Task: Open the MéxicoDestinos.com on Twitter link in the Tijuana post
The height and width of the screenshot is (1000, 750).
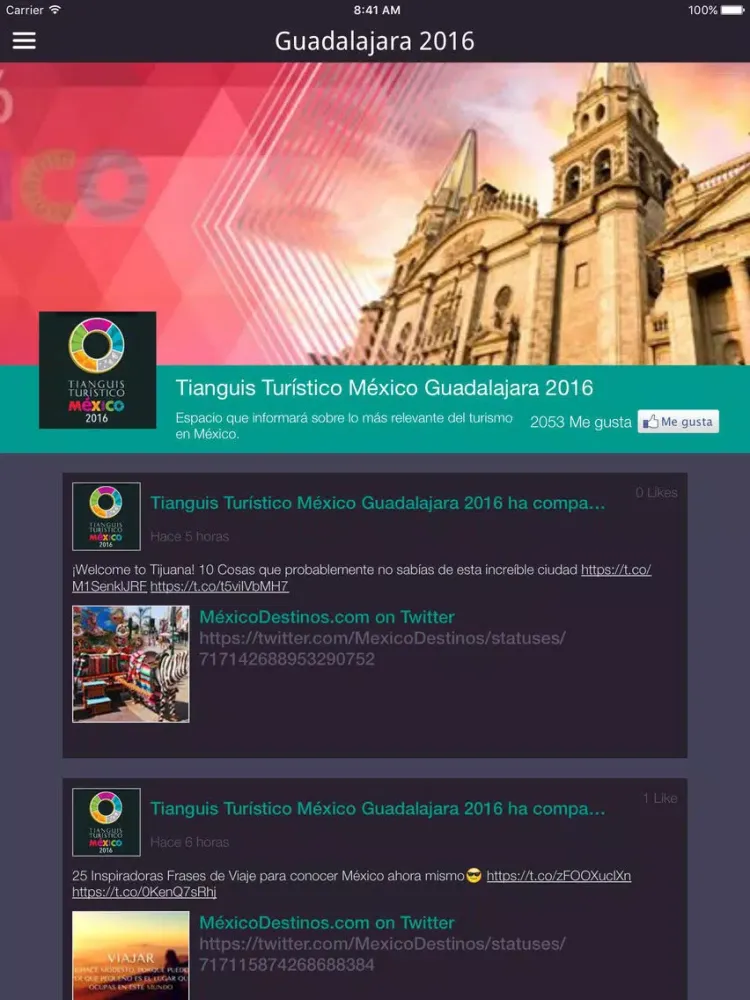Action: point(327,617)
